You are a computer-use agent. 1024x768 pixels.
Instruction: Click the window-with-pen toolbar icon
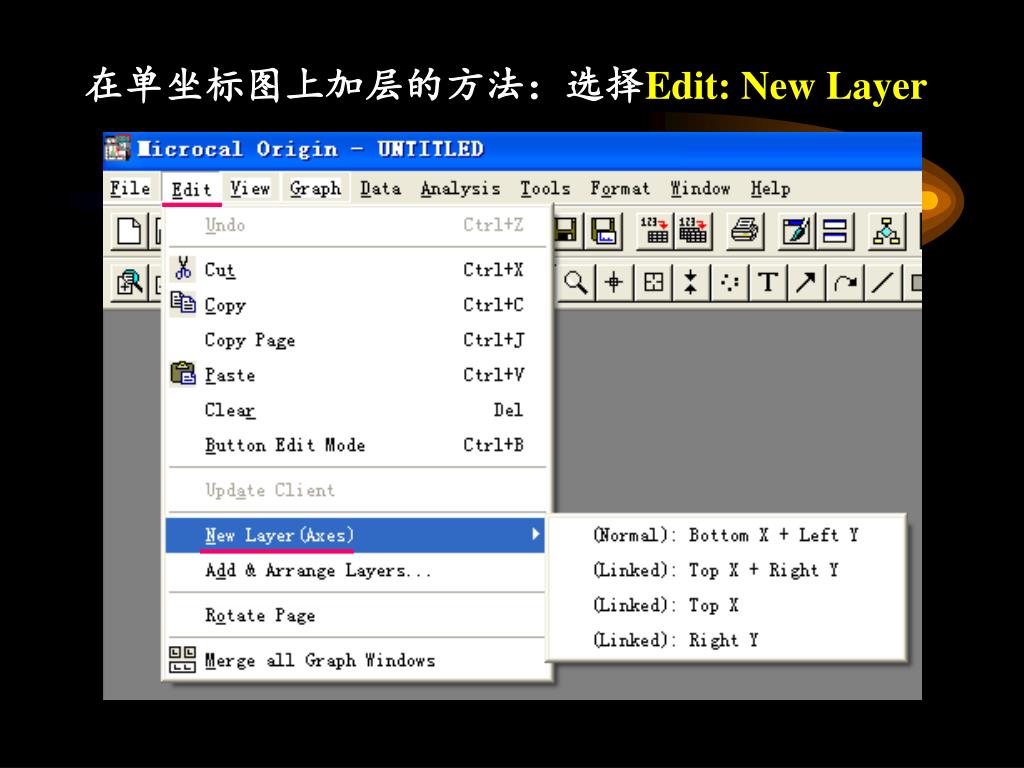(x=796, y=231)
